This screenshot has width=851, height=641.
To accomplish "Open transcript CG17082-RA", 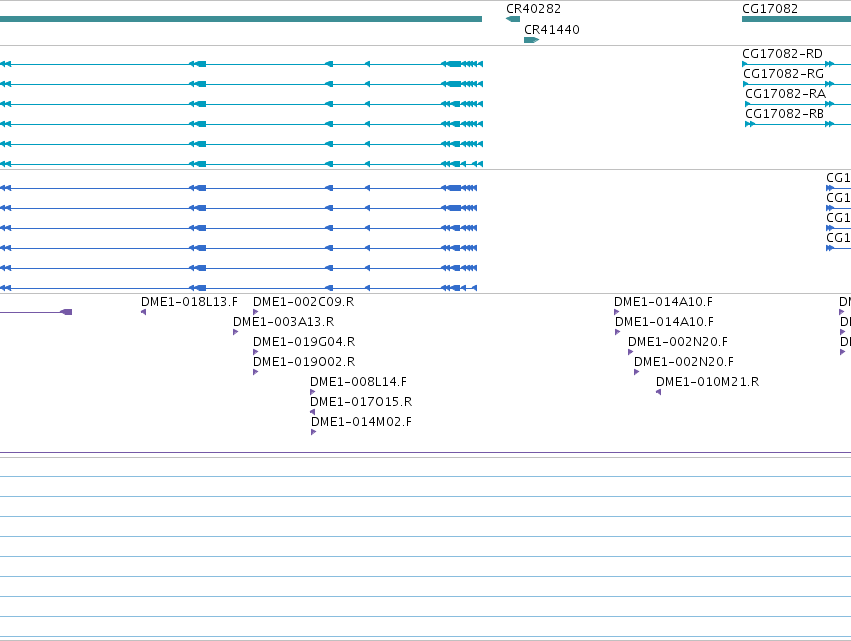I will tap(785, 94).
